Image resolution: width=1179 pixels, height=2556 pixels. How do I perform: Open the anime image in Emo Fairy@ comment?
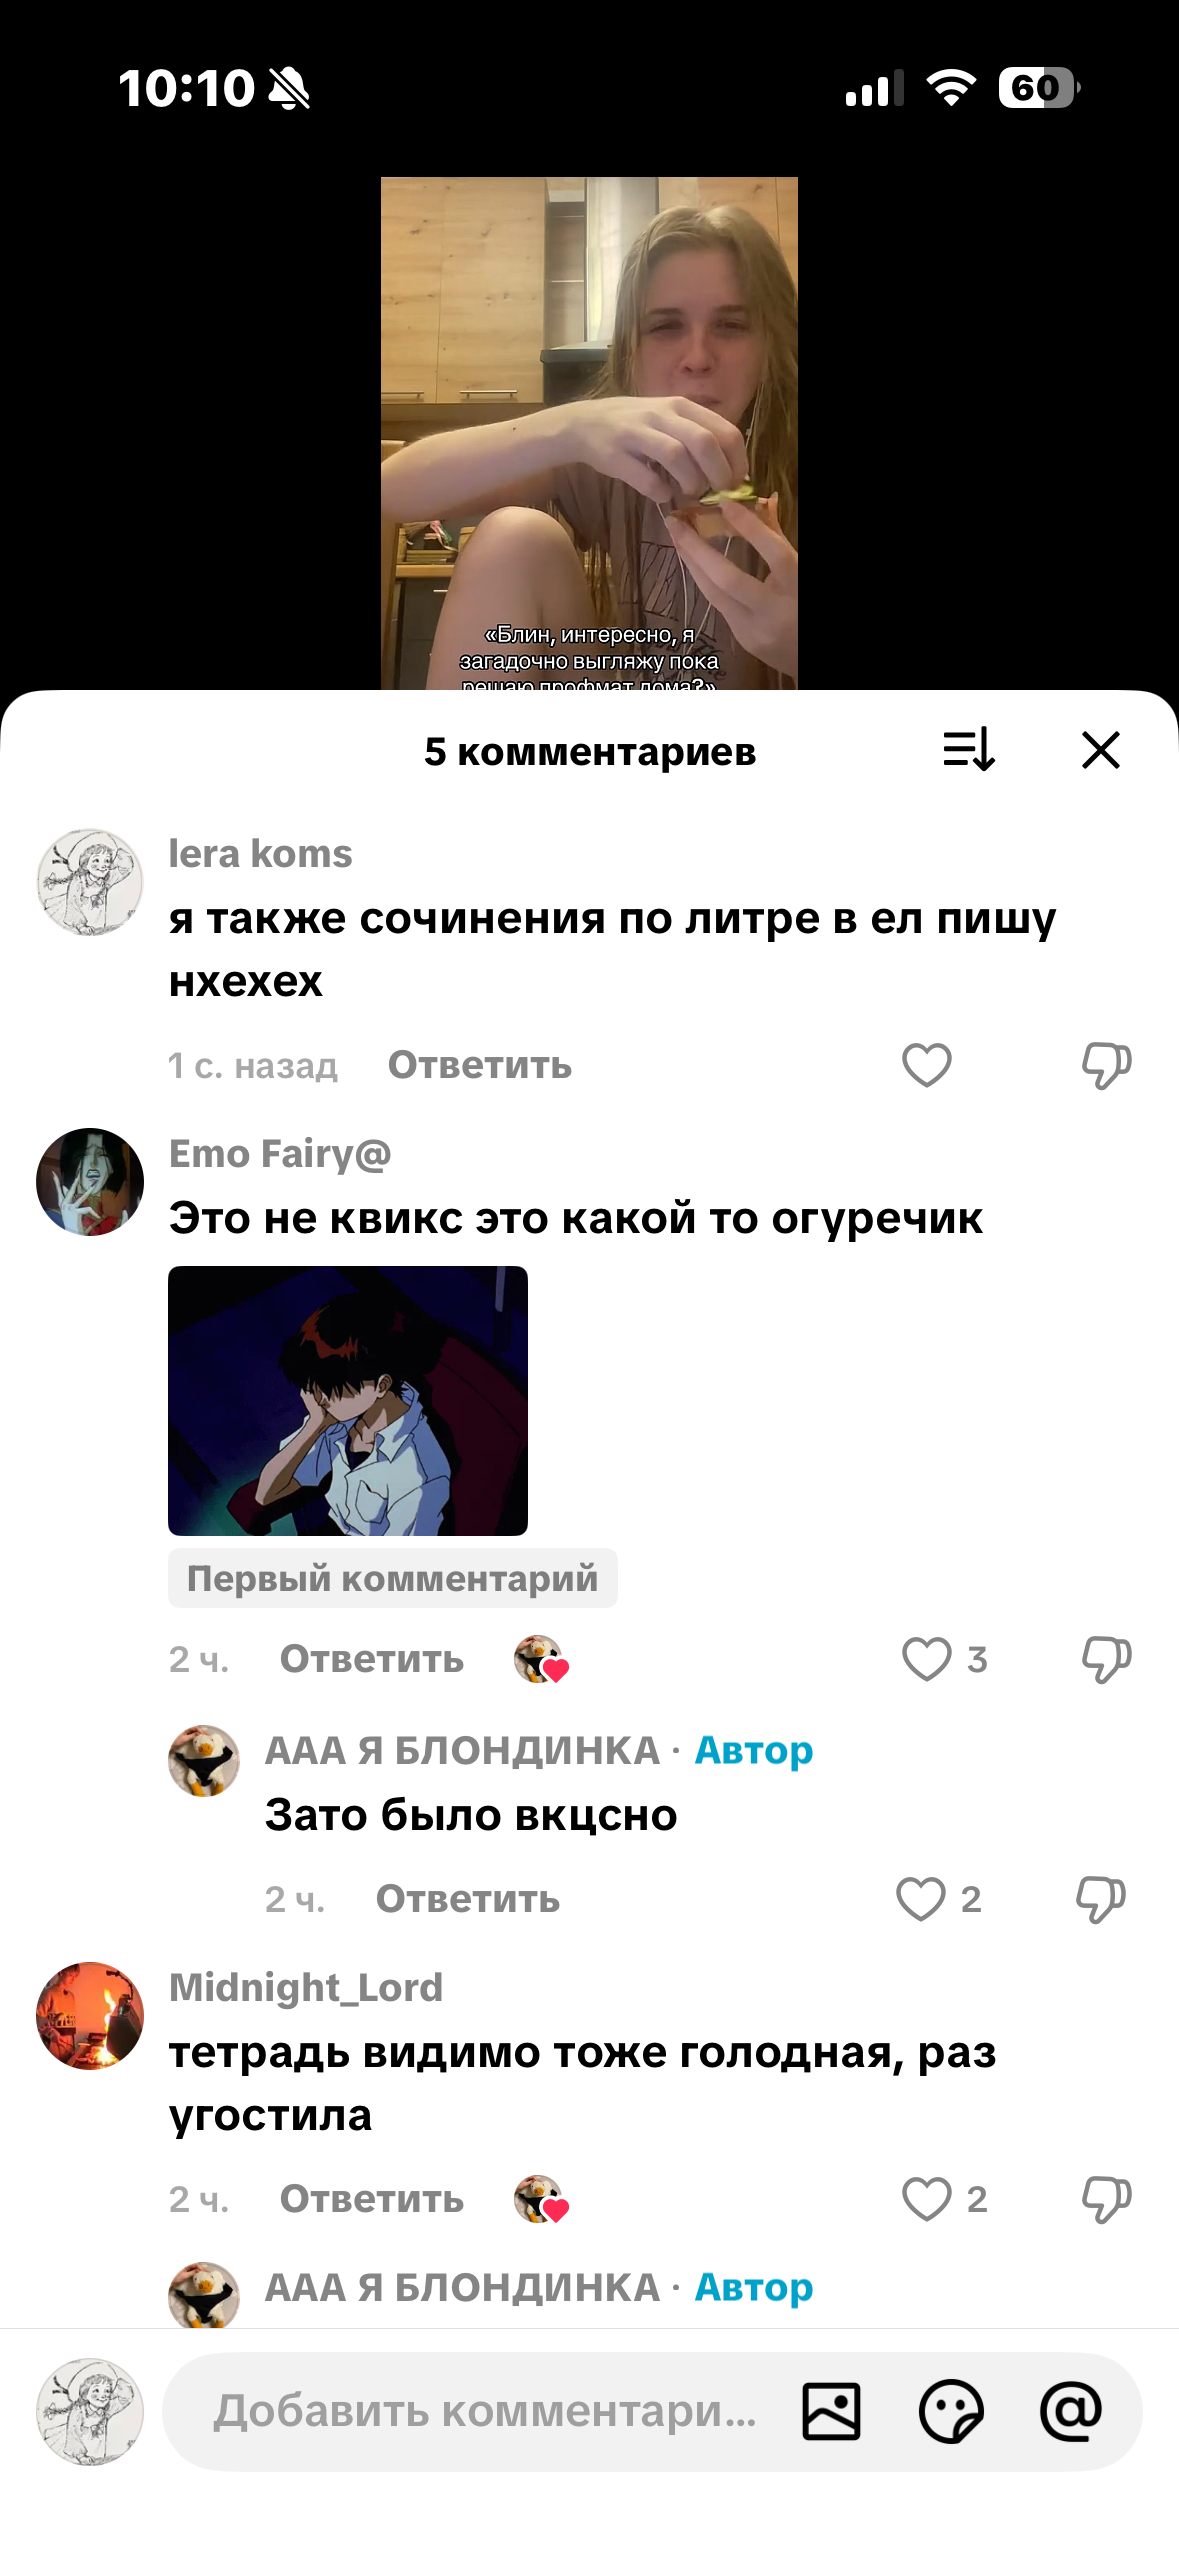pos(348,1400)
